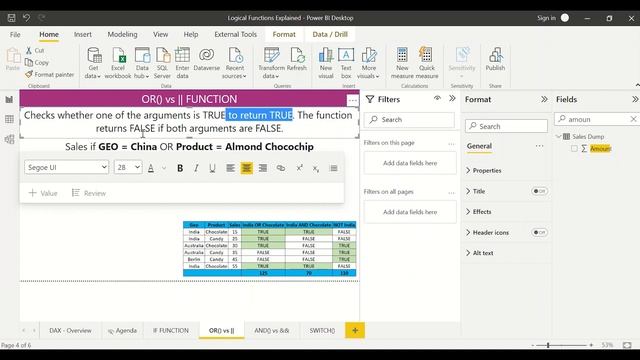This screenshot has width=640, height=360.
Task: Toggle the Title switch
Action: pos(540,191)
